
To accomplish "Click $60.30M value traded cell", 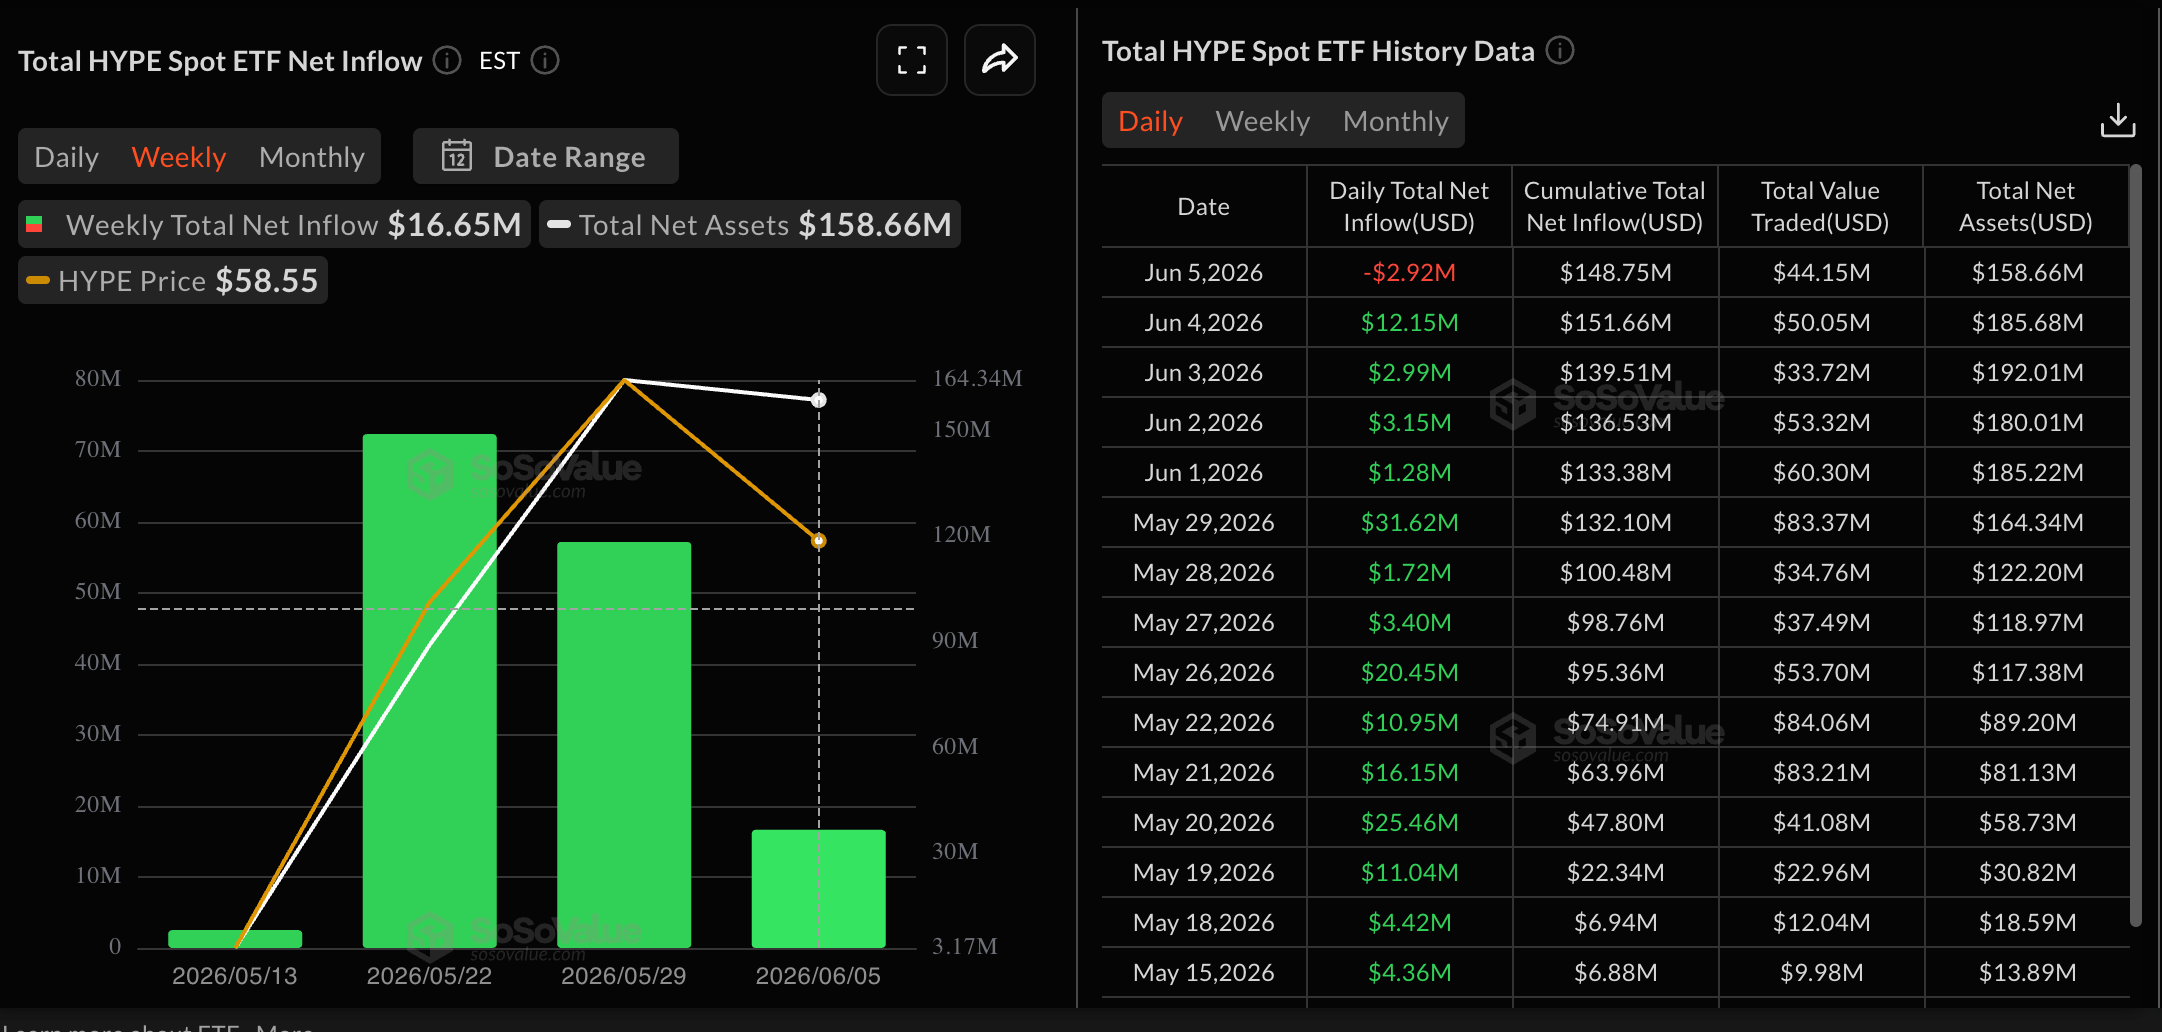I will click(x=1821, y=472).
